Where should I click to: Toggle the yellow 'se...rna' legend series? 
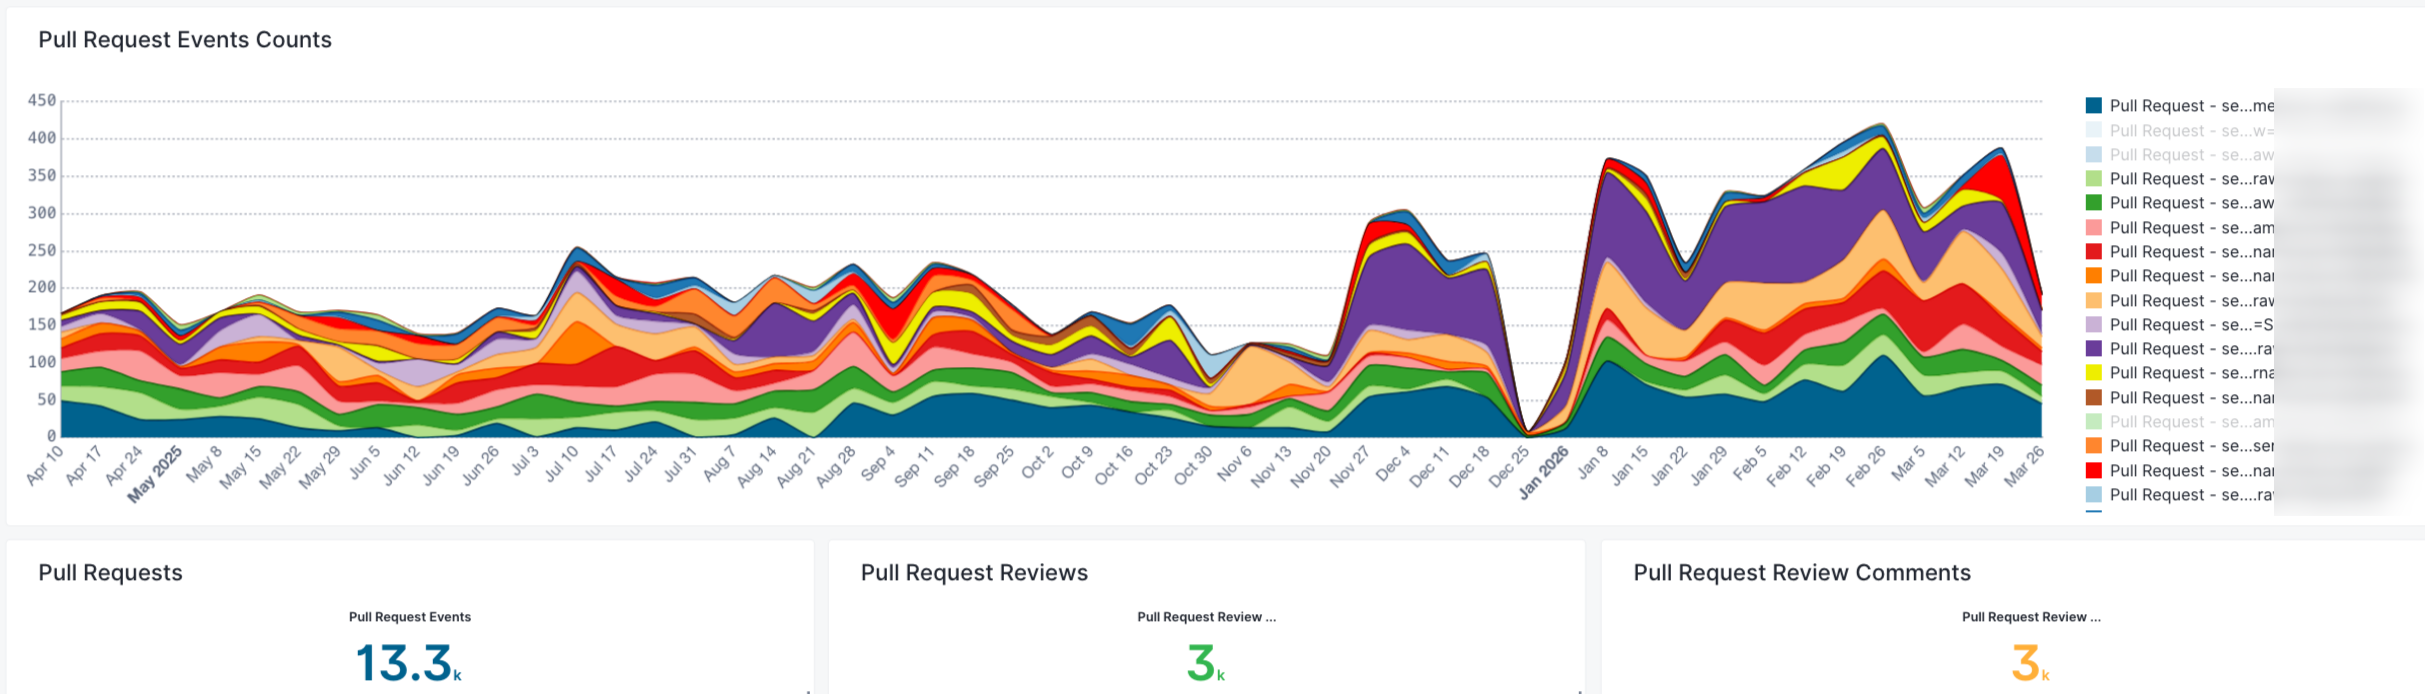tap(2179, 373)
